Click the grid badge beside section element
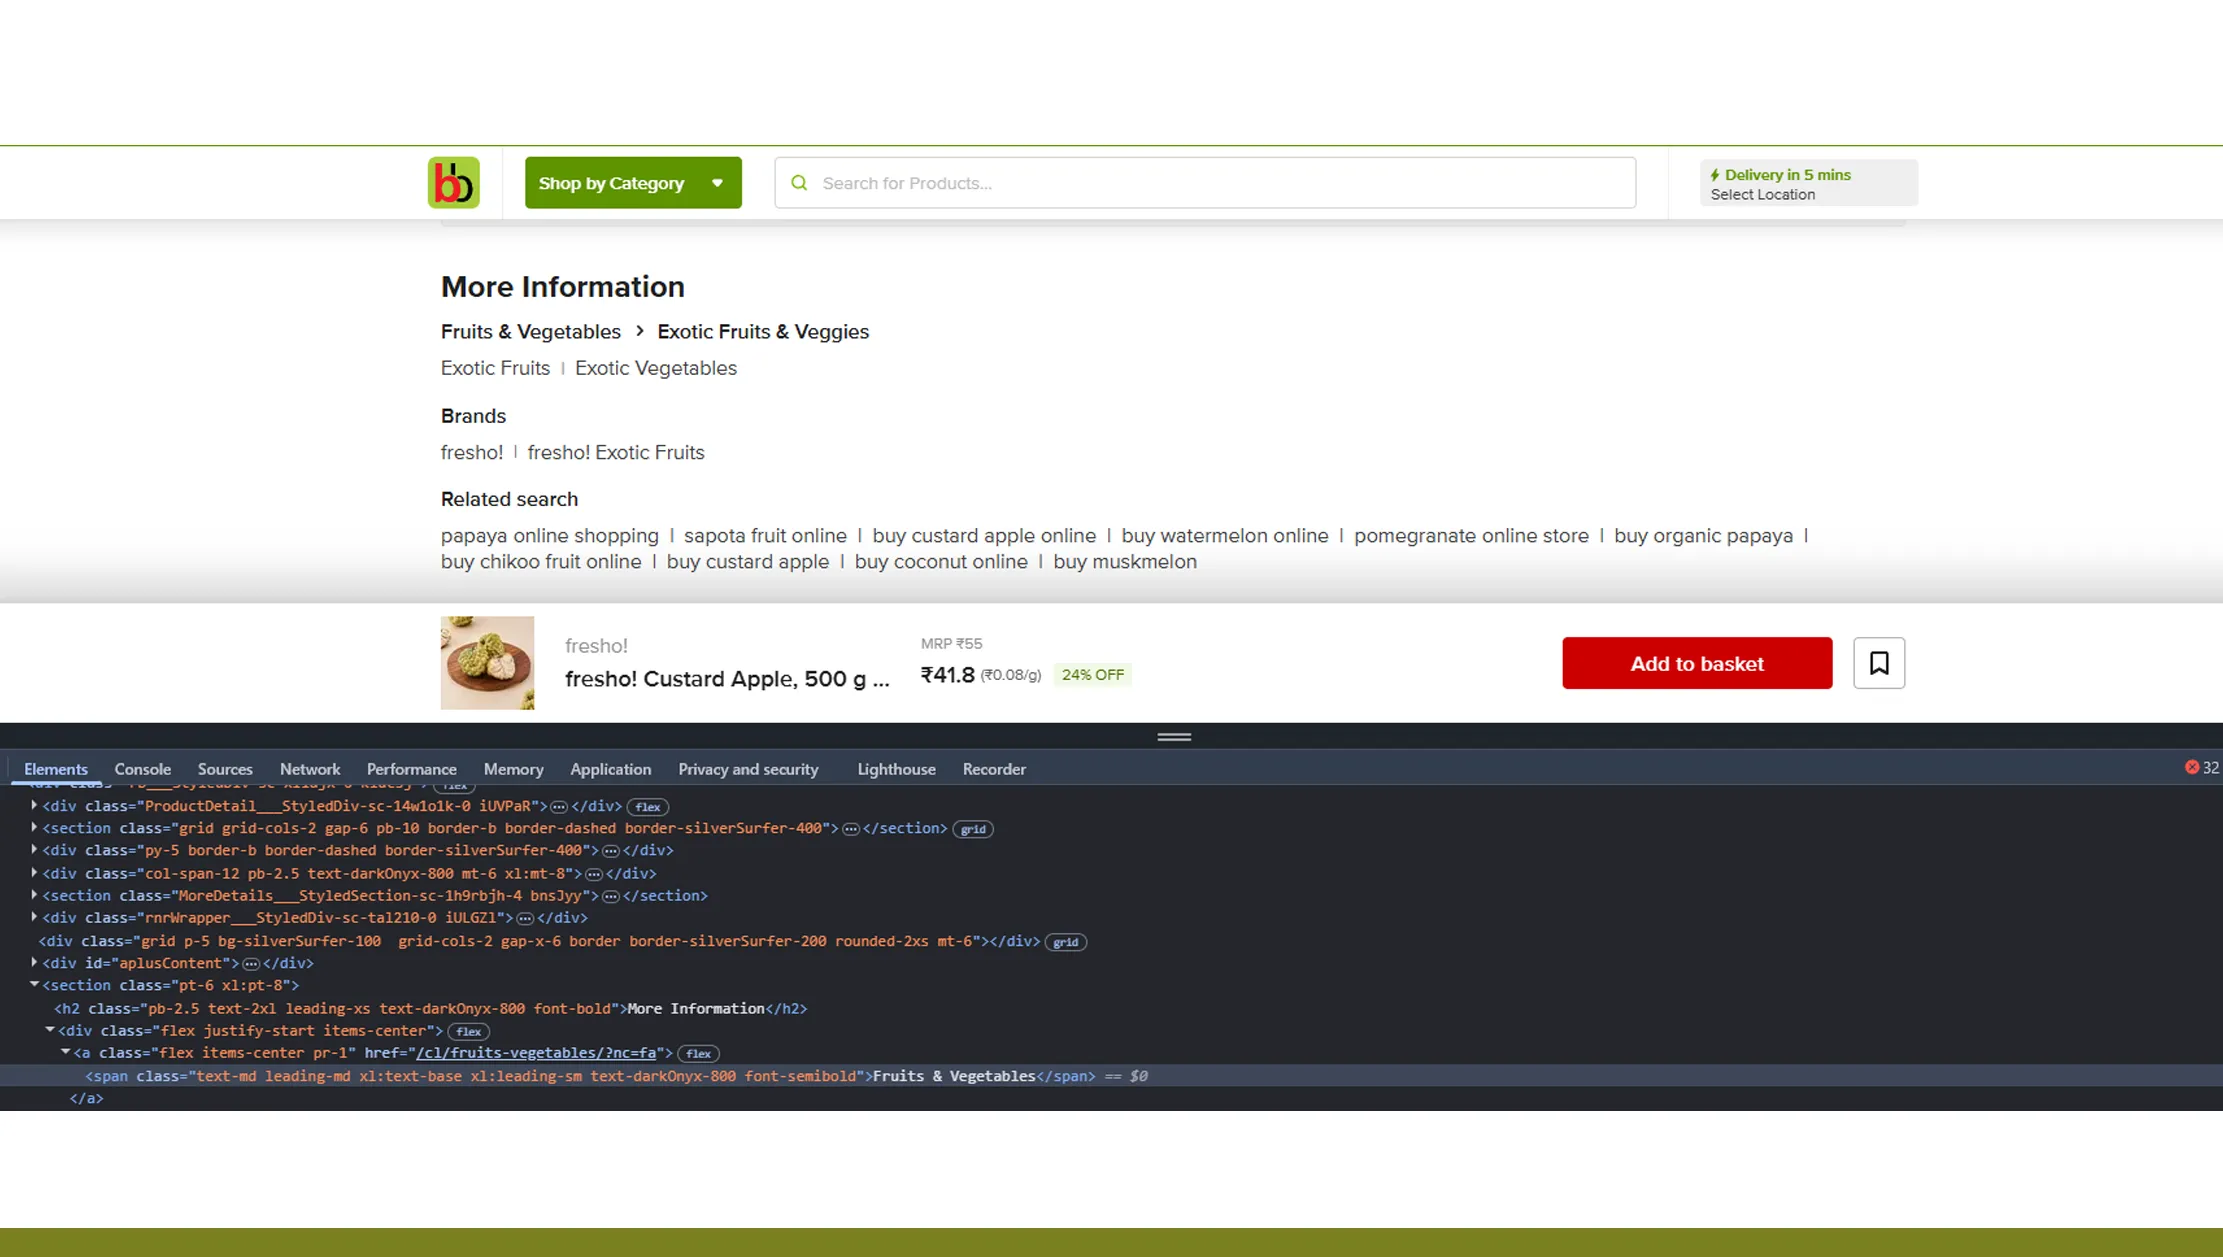Image resolution: width=2223 pixels, height=1257 pixels. coord(972,829)
